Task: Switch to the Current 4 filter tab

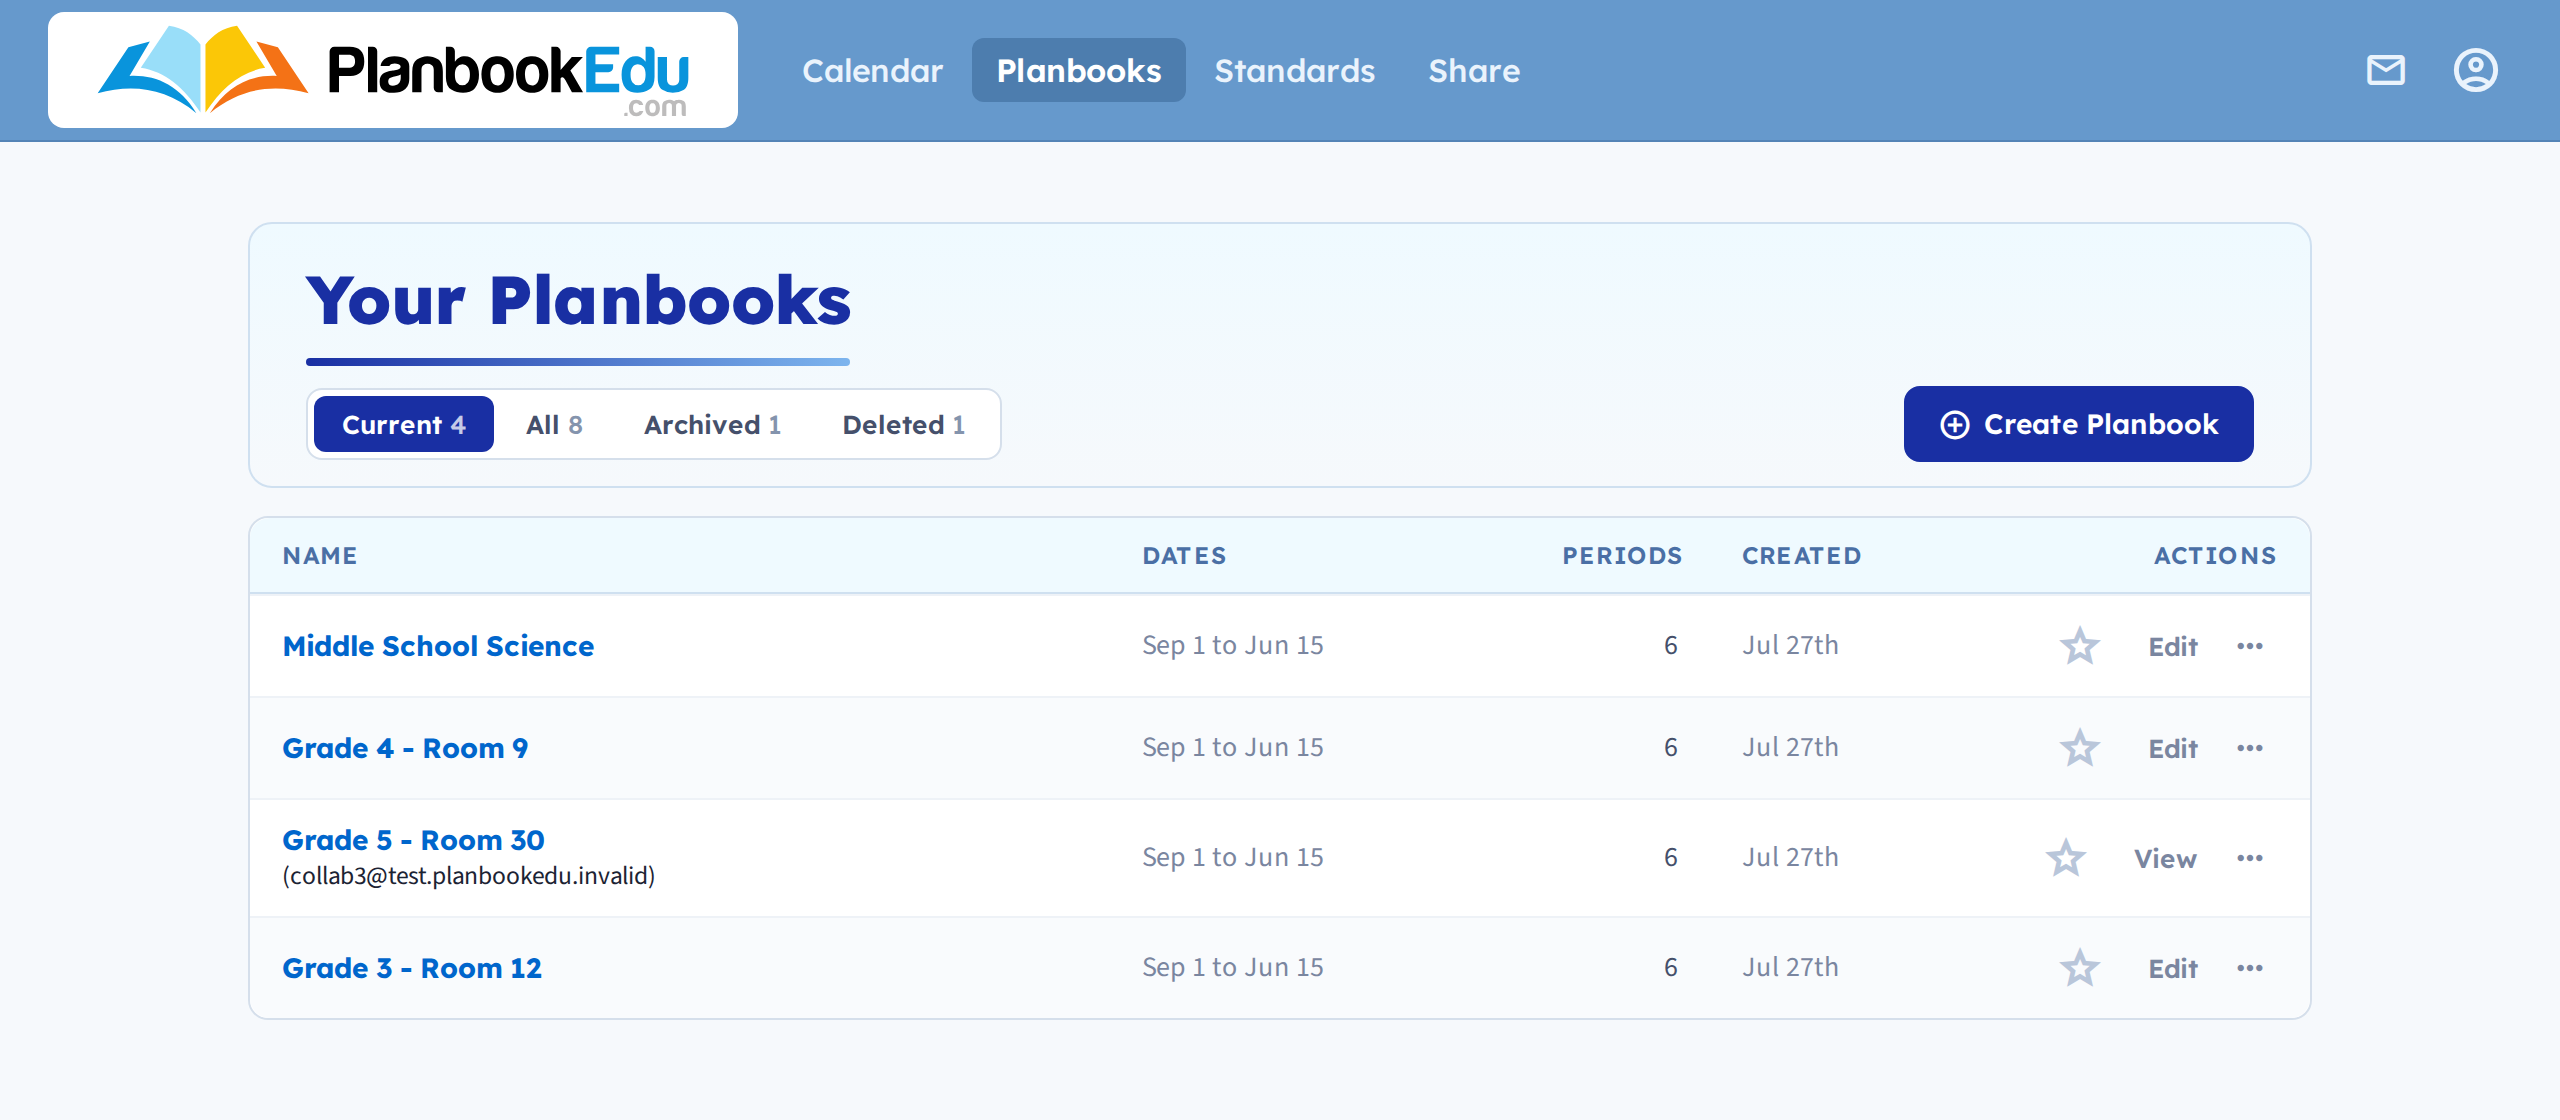Action: pos(404,424)
